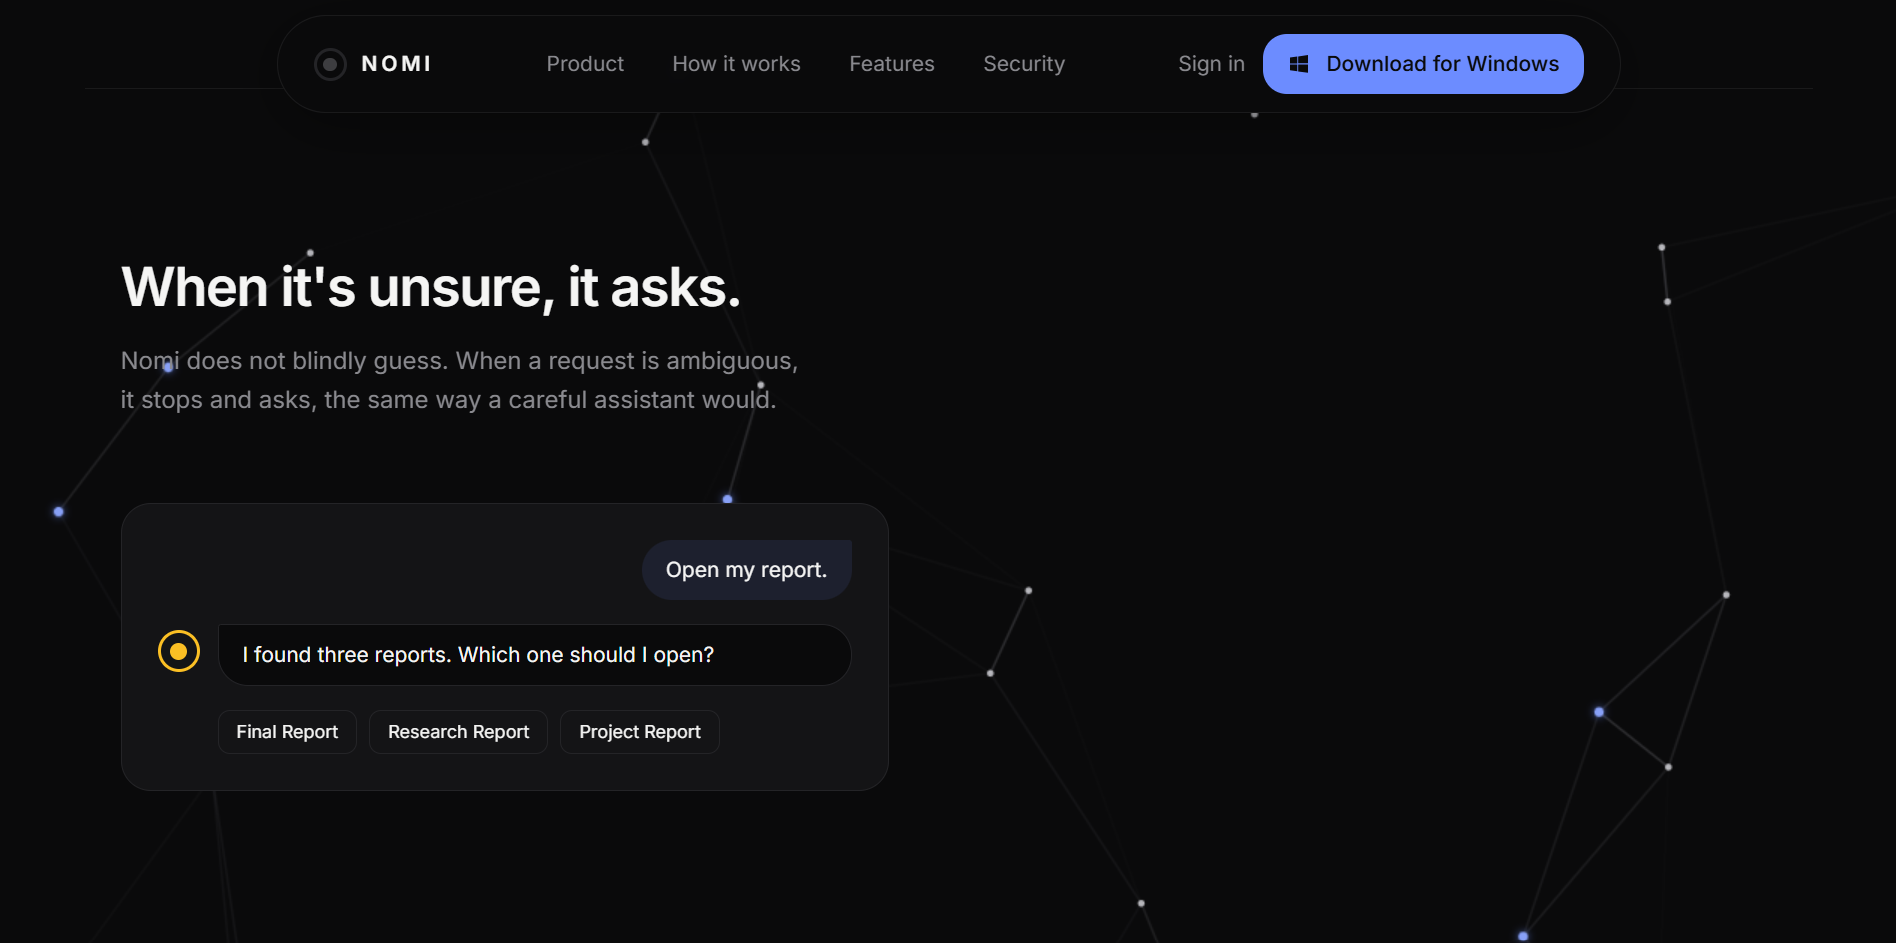Click the 'Nomi does not blindly guess' paragraph

click(x=459, y=380)
